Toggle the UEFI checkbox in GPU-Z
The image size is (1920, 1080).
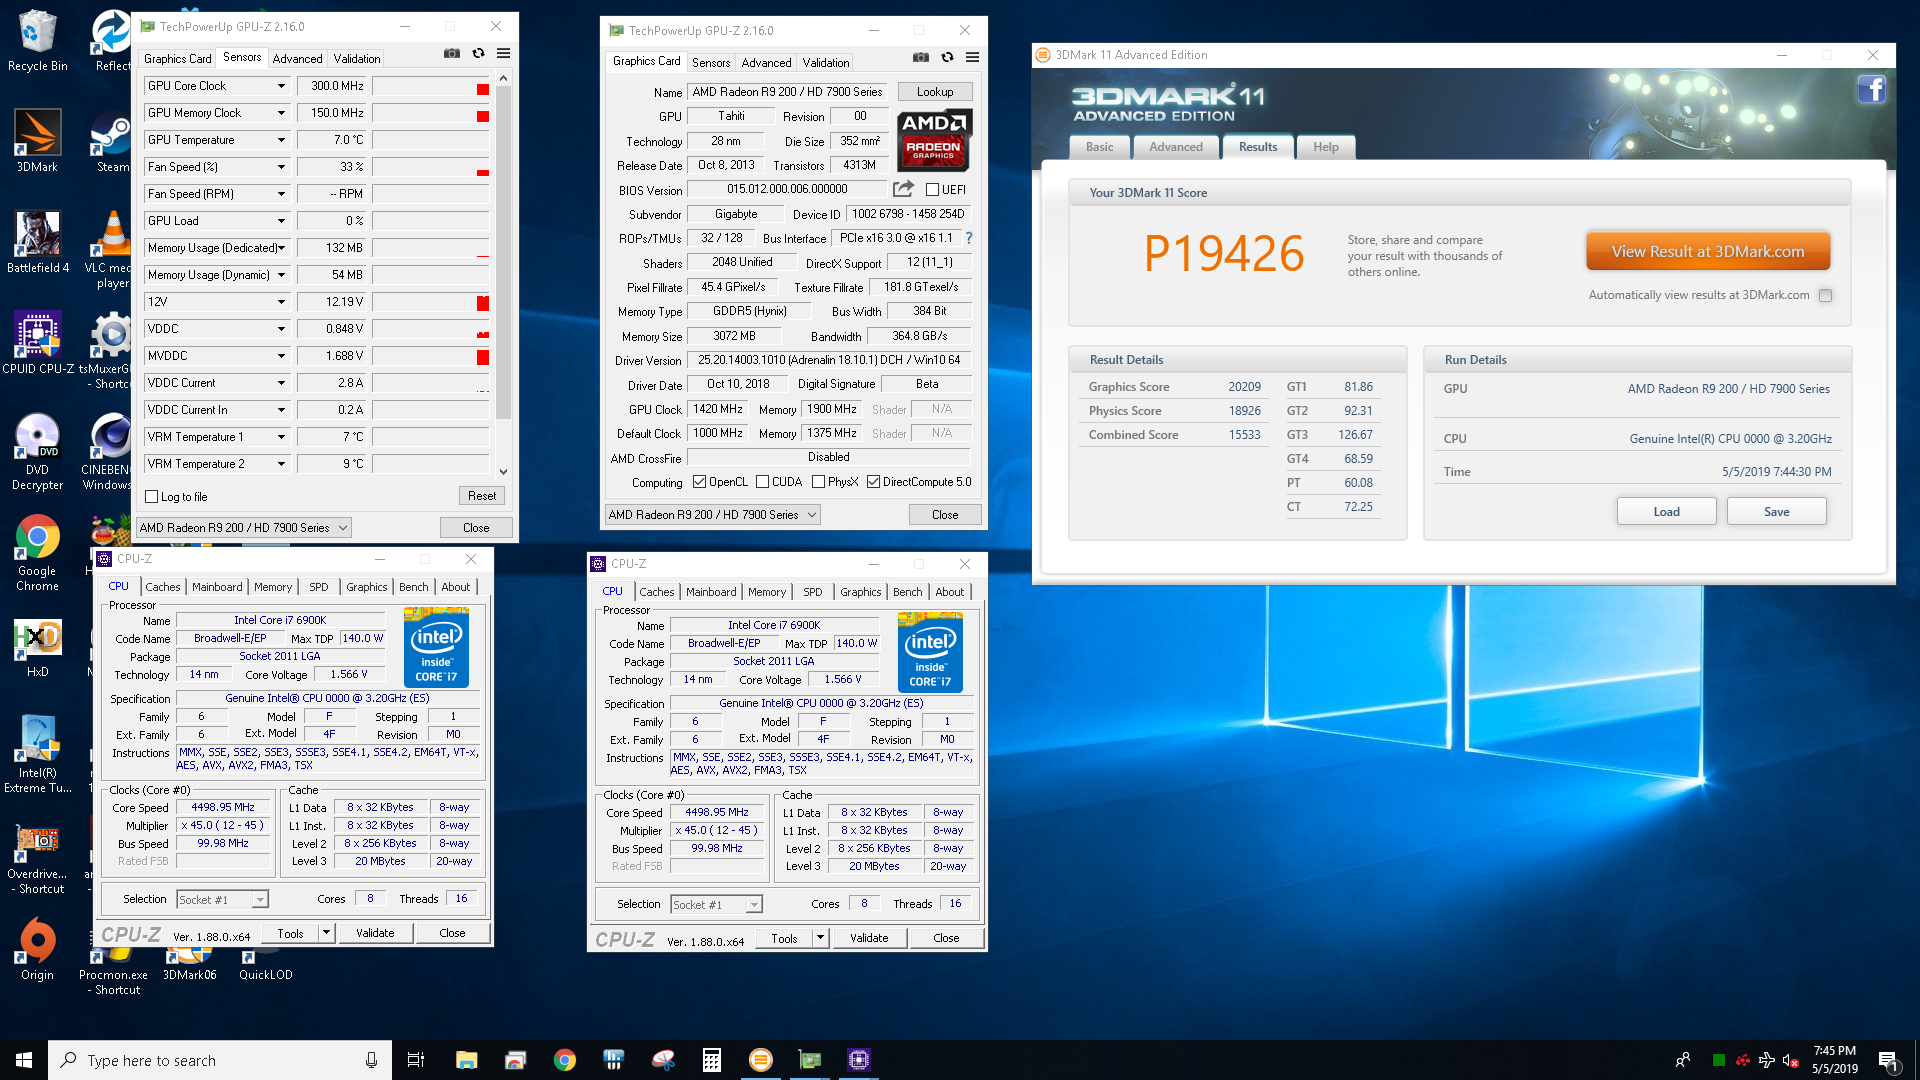(x=932, y=190)
